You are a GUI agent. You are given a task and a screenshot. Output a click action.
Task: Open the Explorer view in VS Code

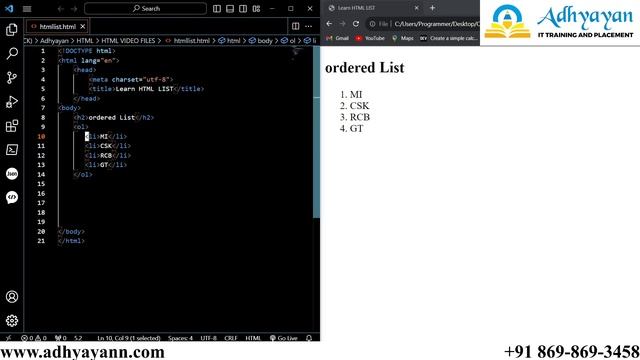click(x=12, y=29)
